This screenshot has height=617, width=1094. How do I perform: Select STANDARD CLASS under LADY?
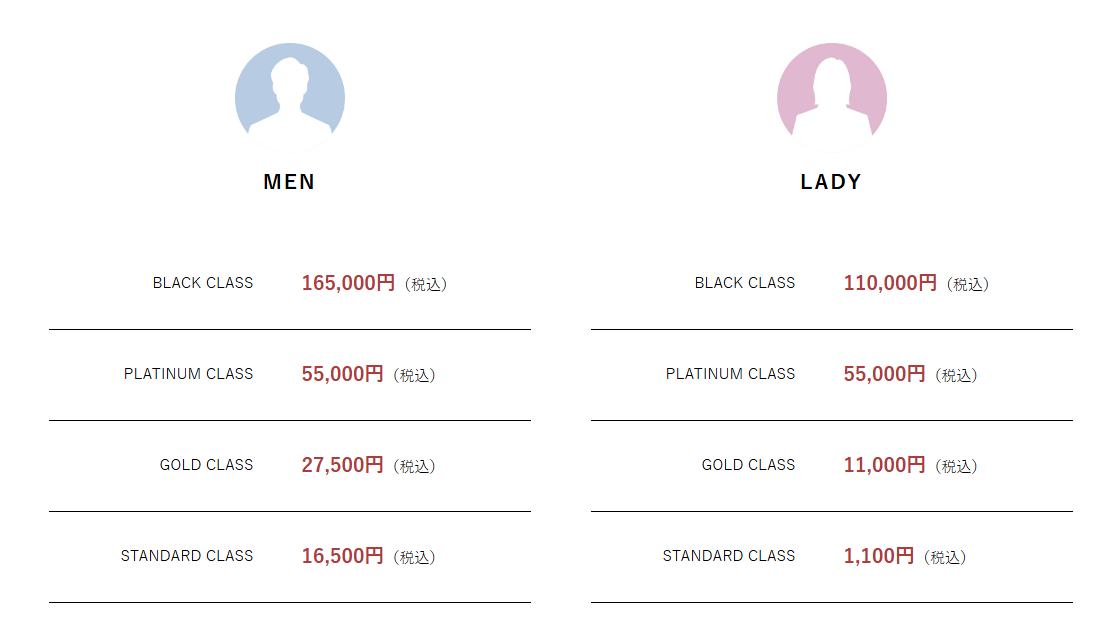[729, 556]
